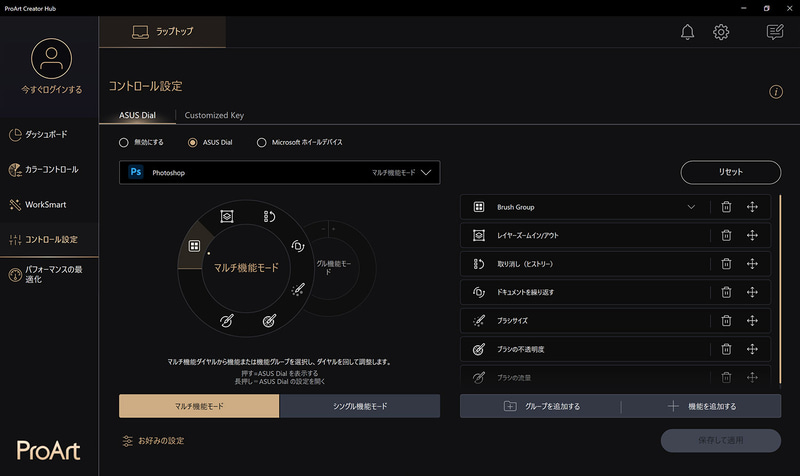Select the repeat document icon on the dial
The height and width of the screenshot is (476, 800).
tap(298, 246)
